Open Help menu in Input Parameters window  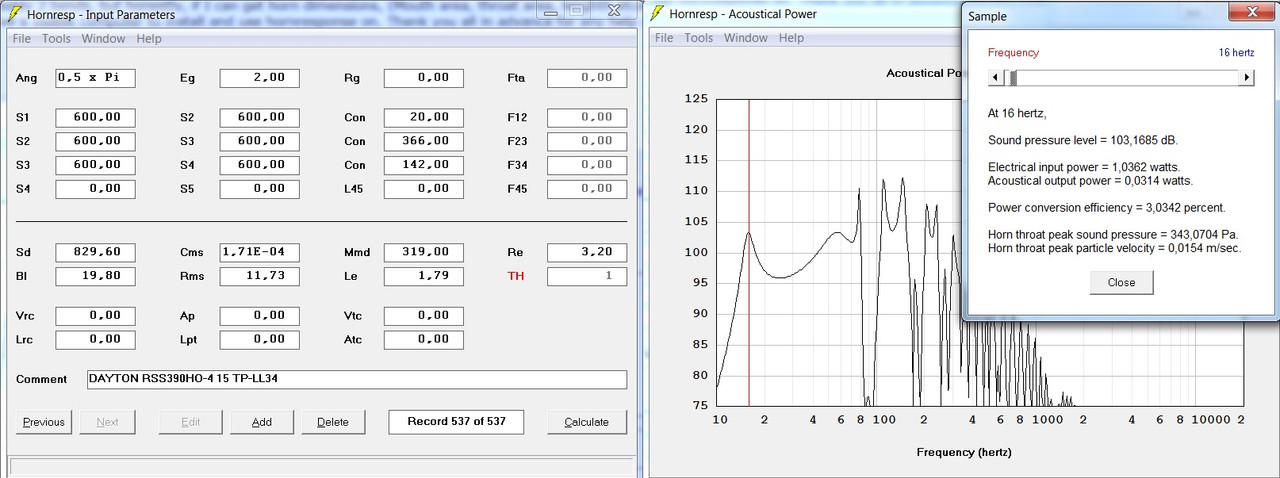pyautogui.click(x=149, y=39)
